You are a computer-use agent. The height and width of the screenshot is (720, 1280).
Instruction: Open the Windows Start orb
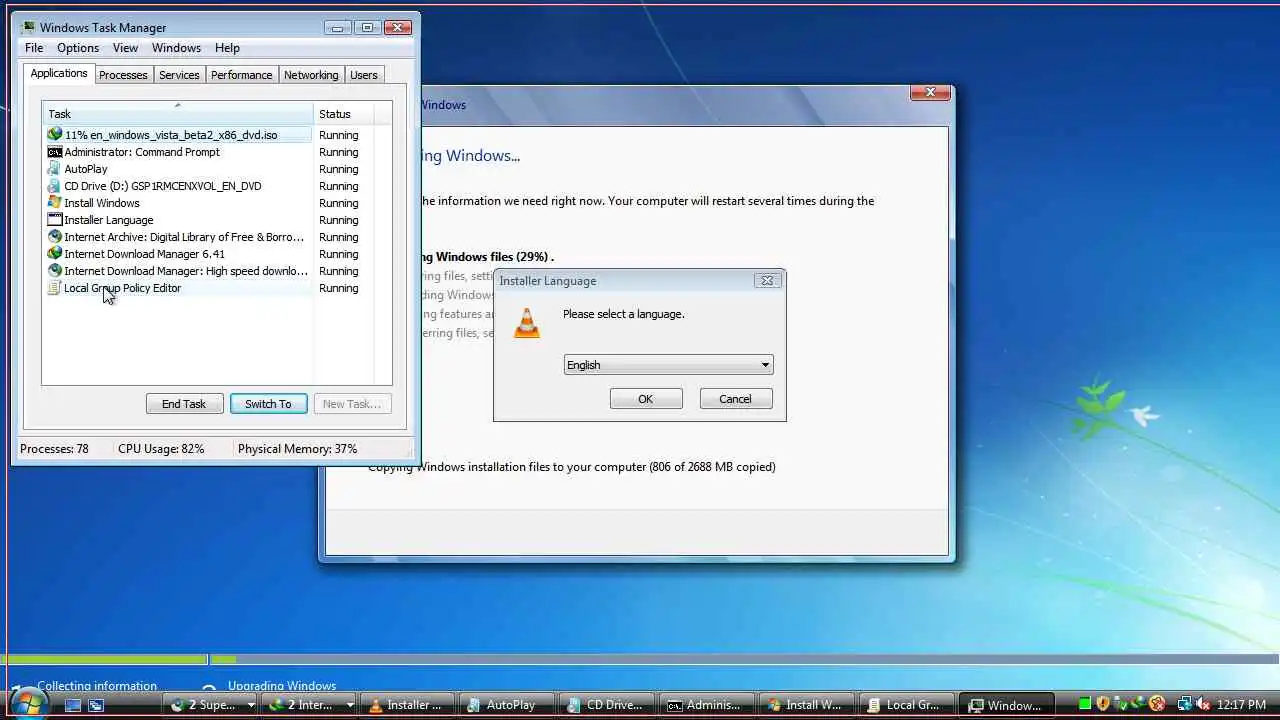pyautogui.click(x=27, y=704)
